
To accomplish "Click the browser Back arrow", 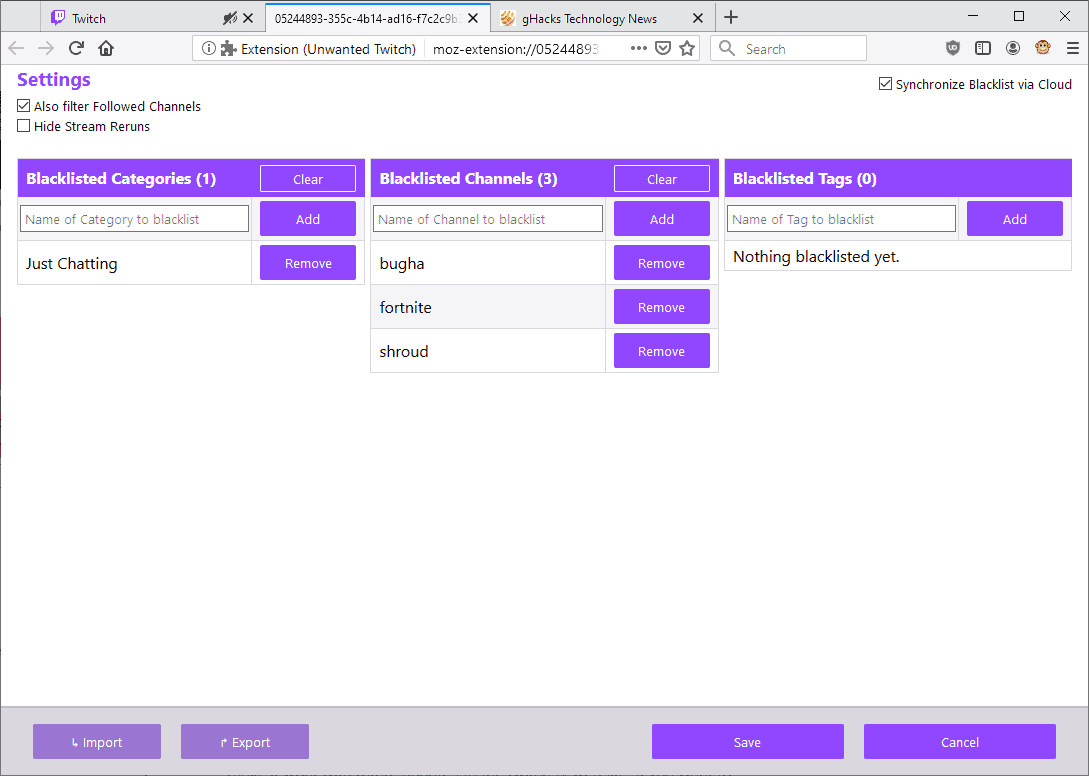I will 16,48.
